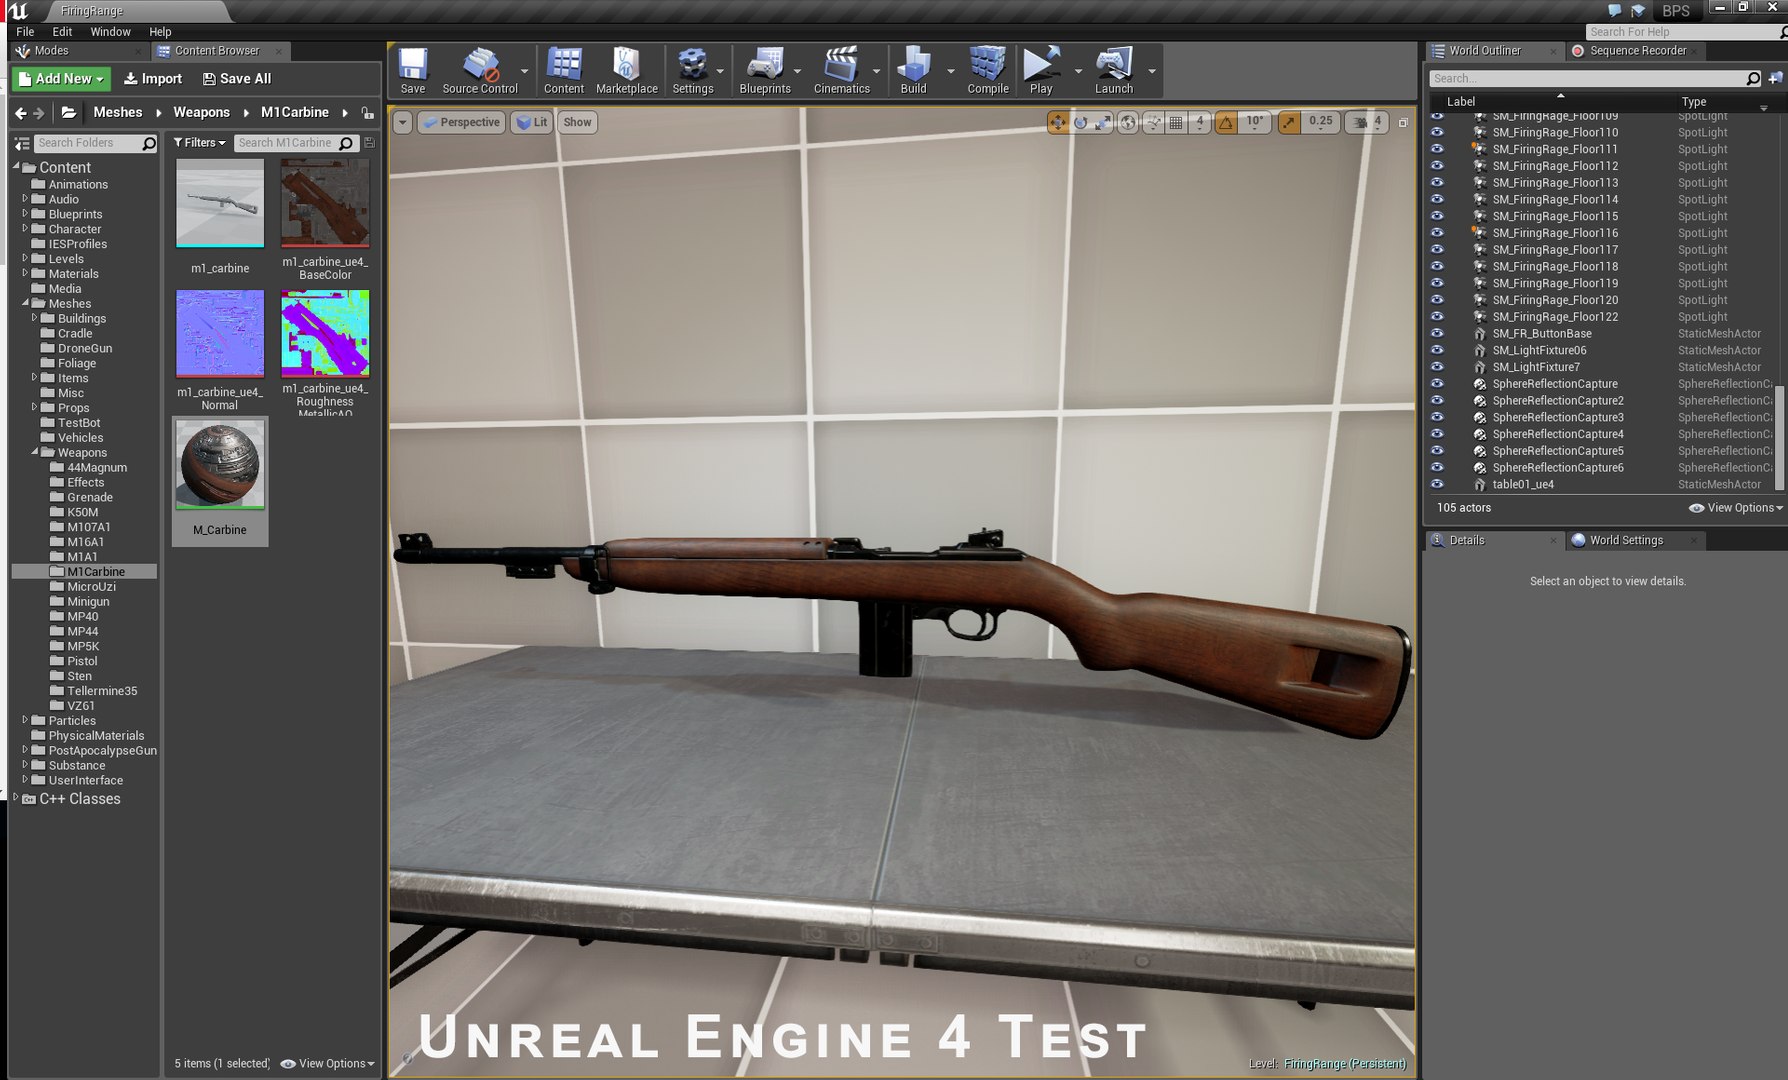Select the rotate gizmo tool in viewport

(1080, 122)
